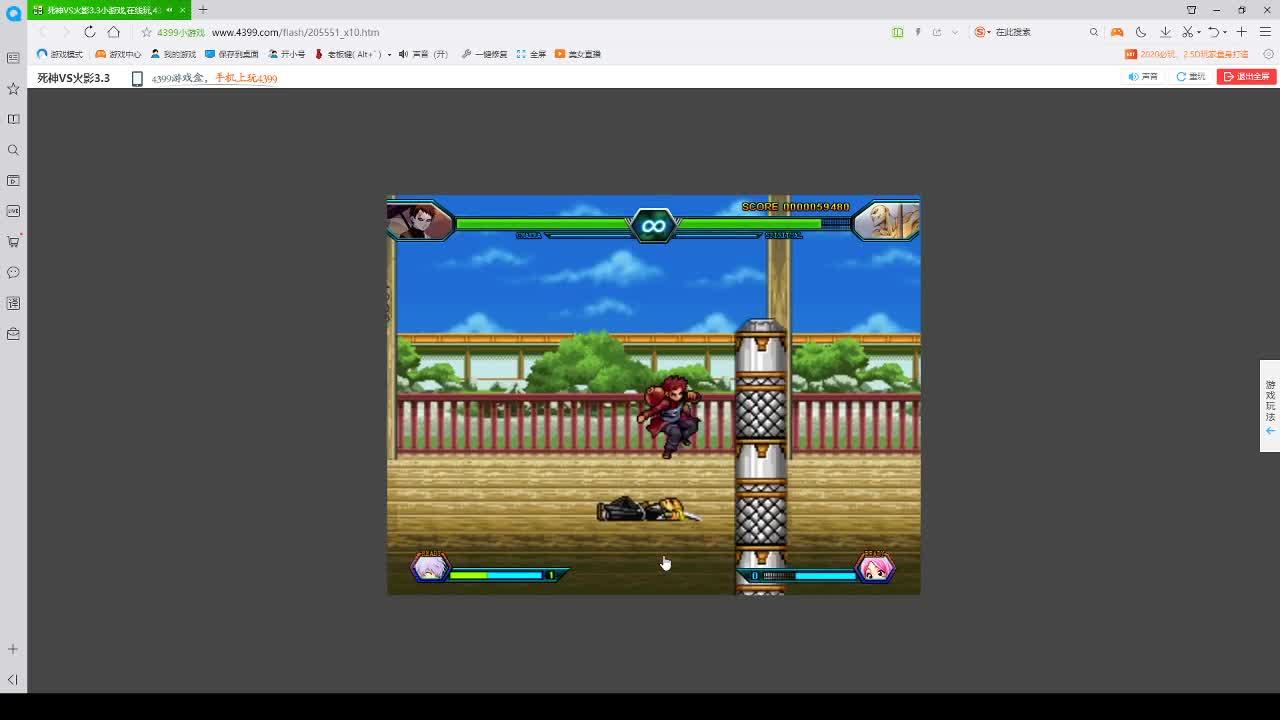Open the sidebar news card icon
The height and width of the screenshot is (720, 1280).
pos(13,58)
